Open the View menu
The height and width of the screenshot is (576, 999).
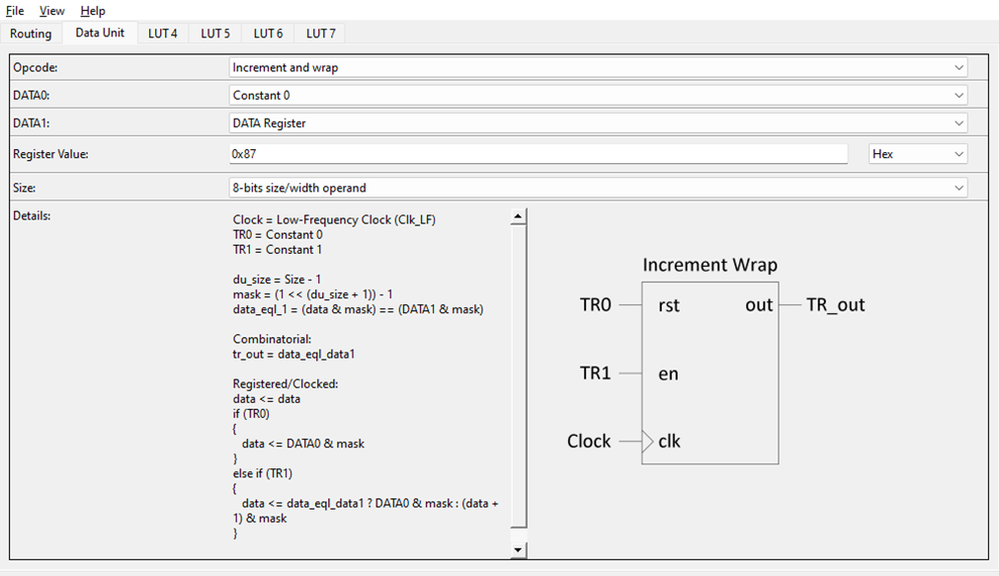(51, 10)
